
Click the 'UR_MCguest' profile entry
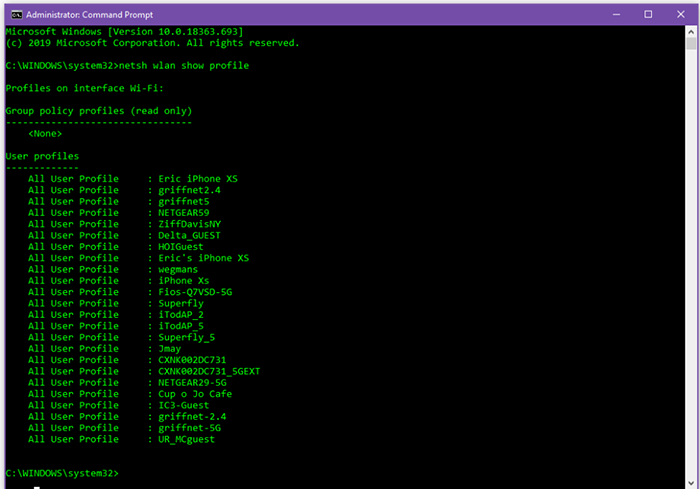pos(186,439)
